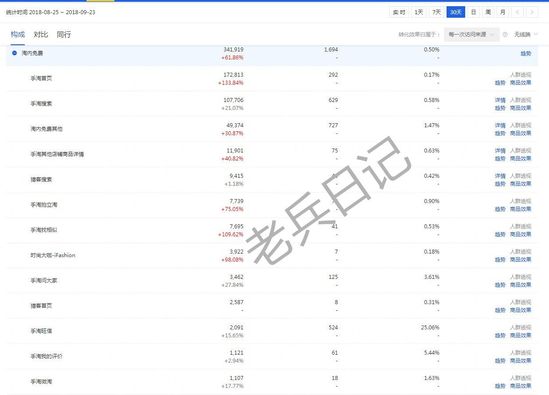Open the 无线端 device dropdown
This screenshot has width=549, height=395.
[525, 34]
